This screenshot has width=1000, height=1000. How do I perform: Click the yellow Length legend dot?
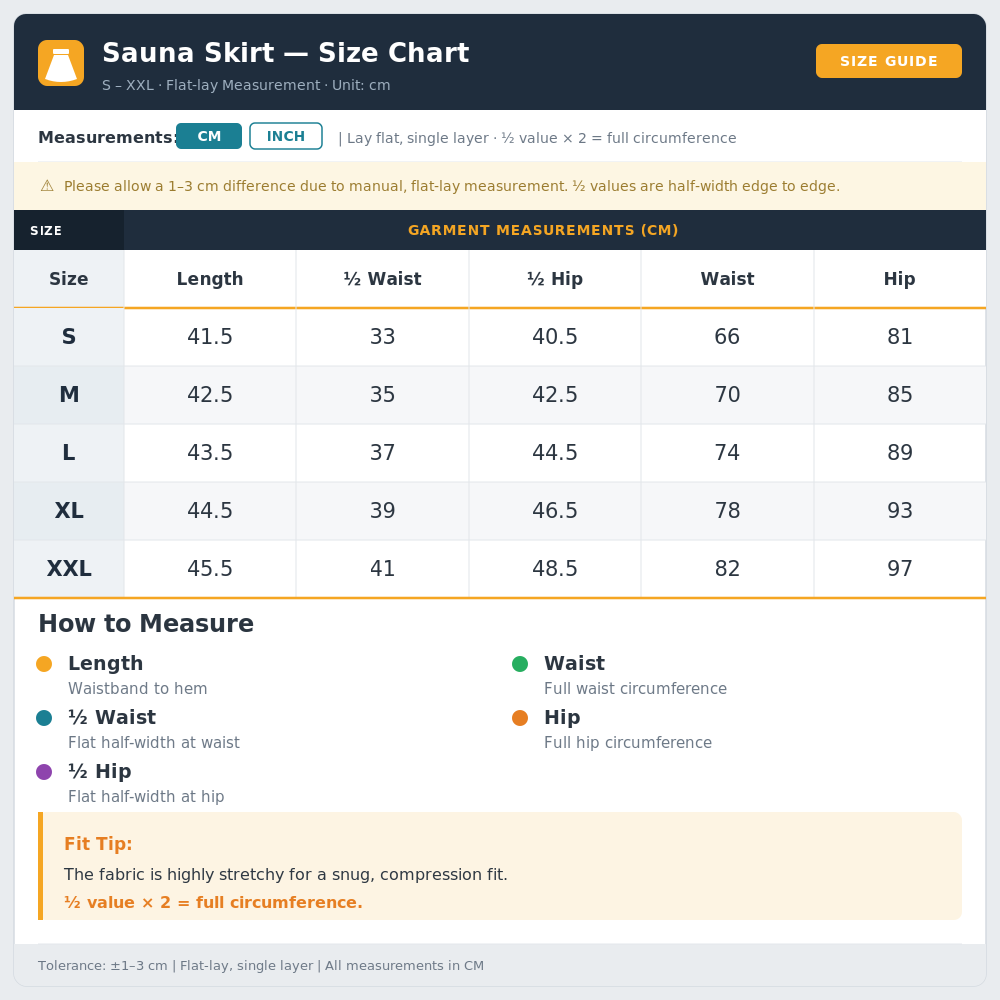pos(44,664)
